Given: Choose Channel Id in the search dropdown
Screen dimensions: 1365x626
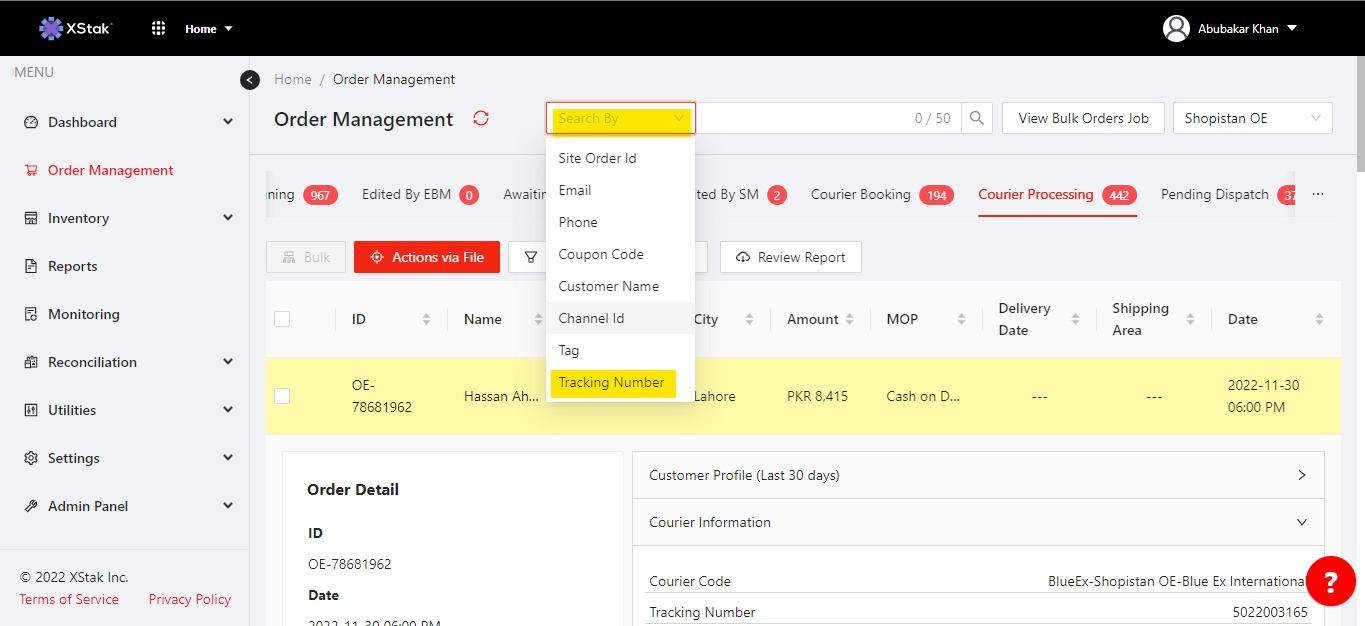Looking at the screenshot, I should pyautogui.click(x=591, y=318).
